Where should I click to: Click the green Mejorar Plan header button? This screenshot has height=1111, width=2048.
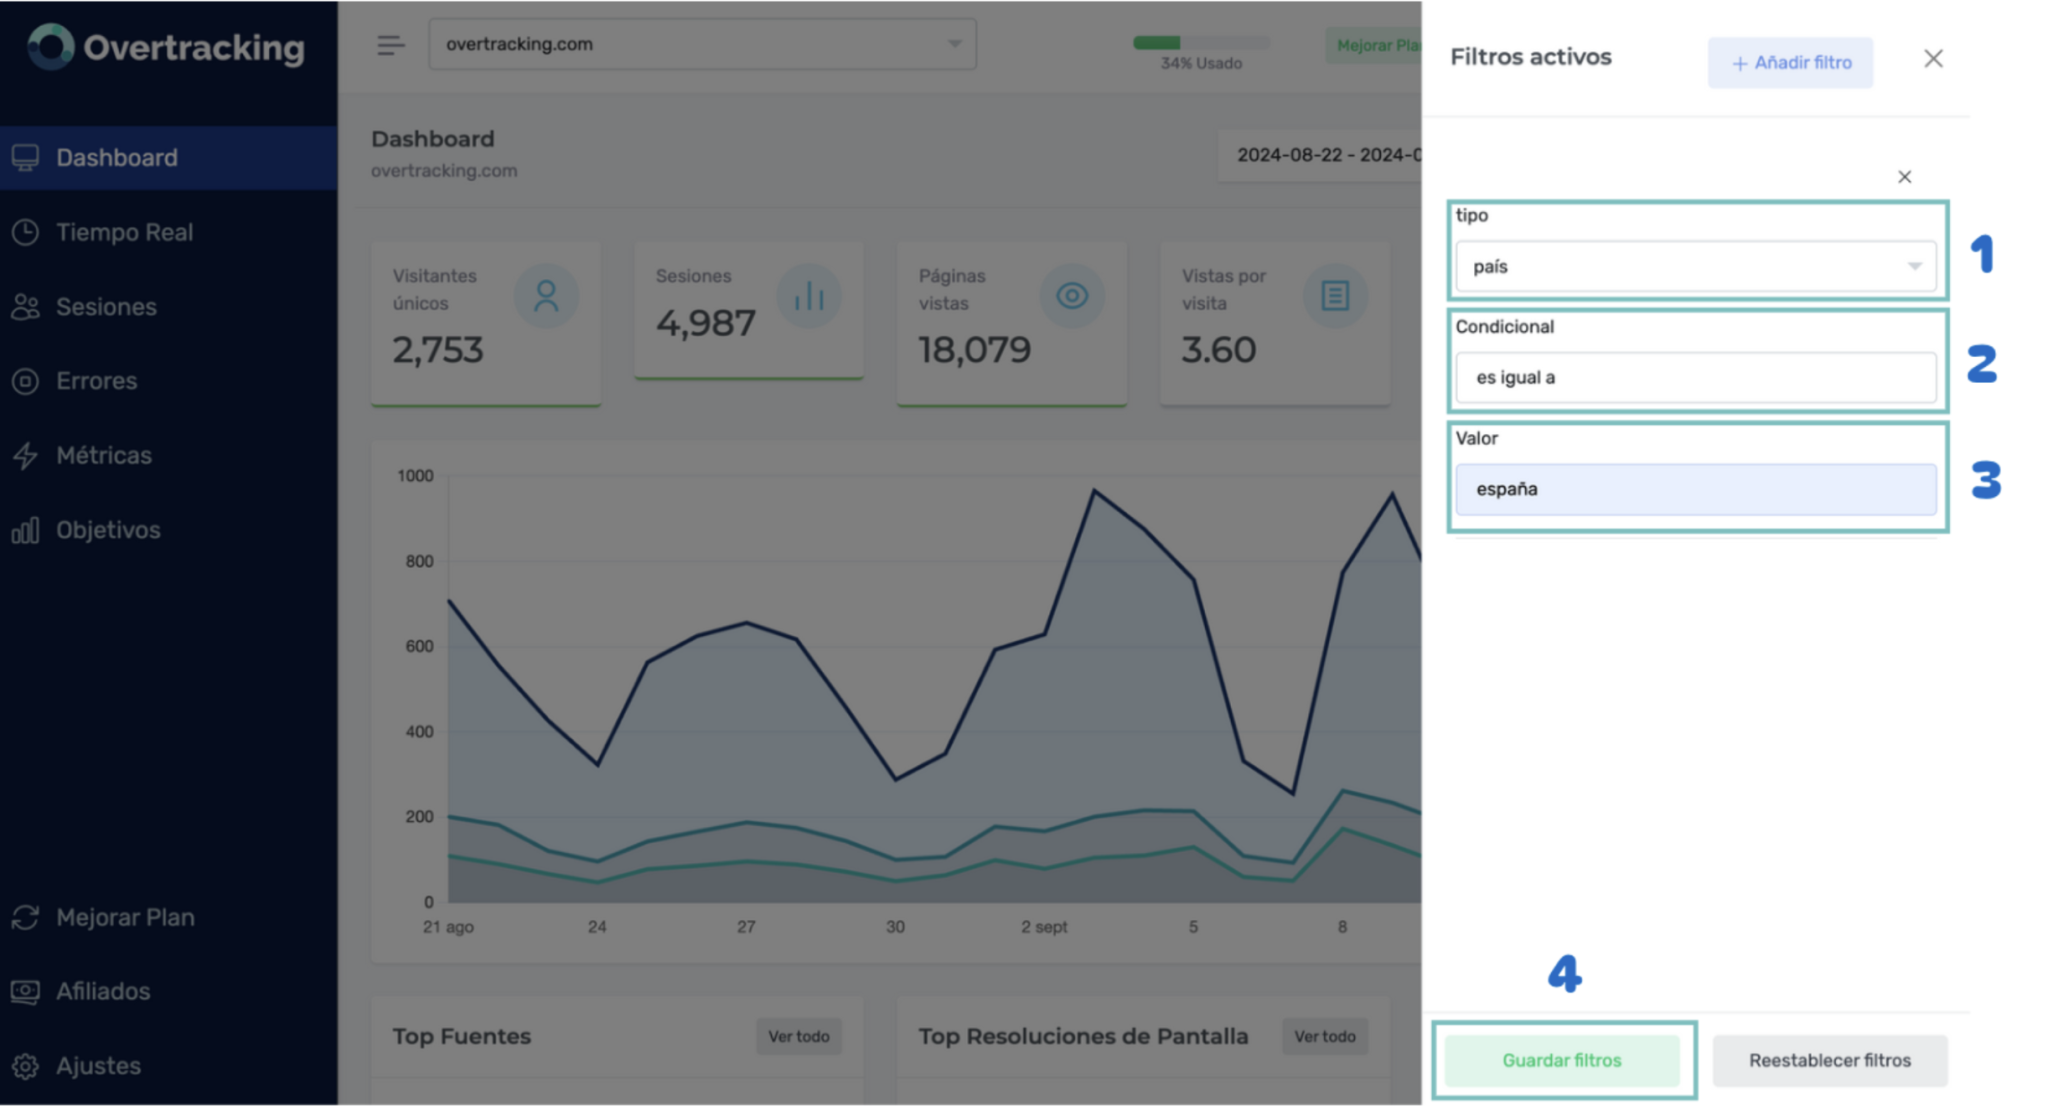coord(1374,45)
